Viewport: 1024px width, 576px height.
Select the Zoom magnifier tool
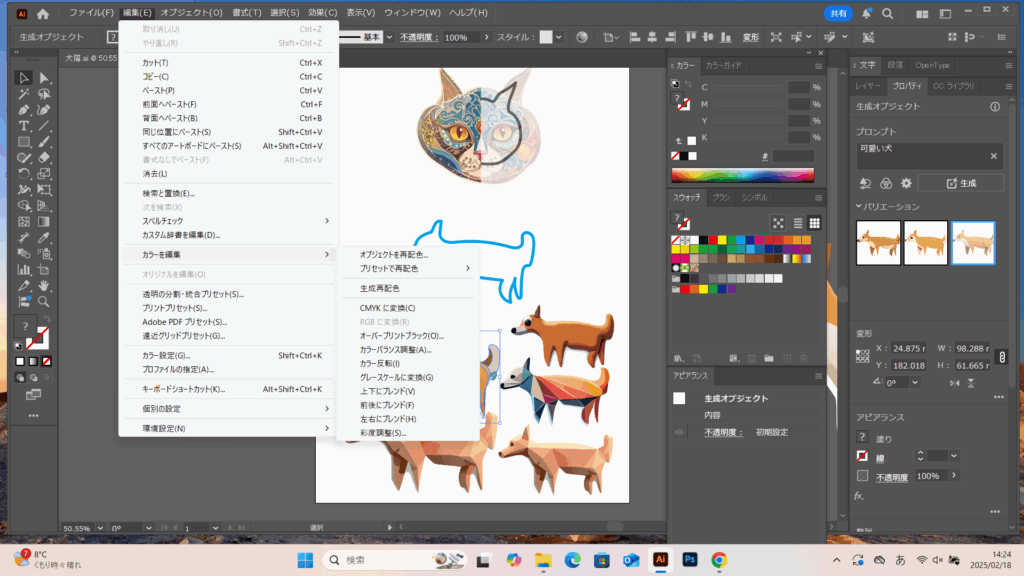pos(43,300)
